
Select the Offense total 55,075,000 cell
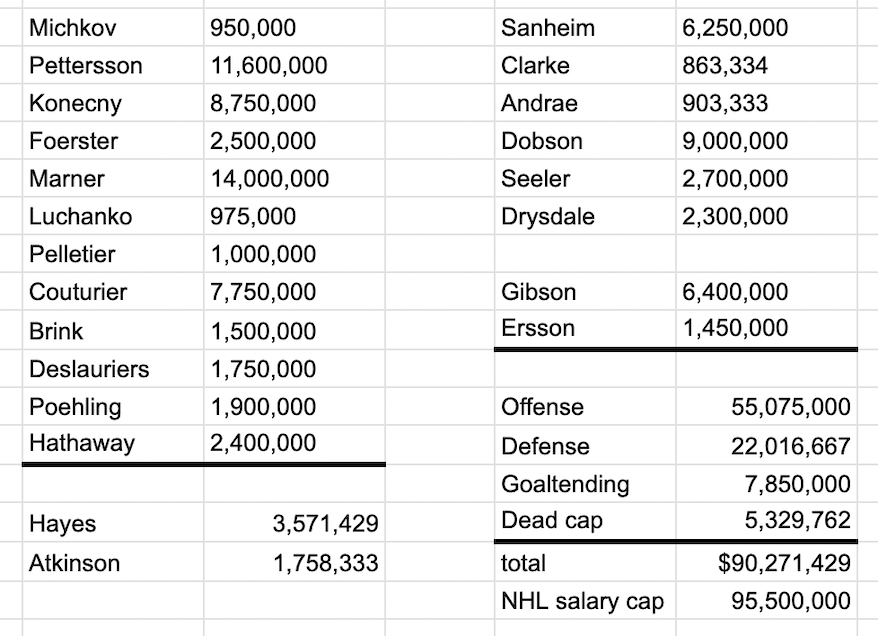pos(766,407)
